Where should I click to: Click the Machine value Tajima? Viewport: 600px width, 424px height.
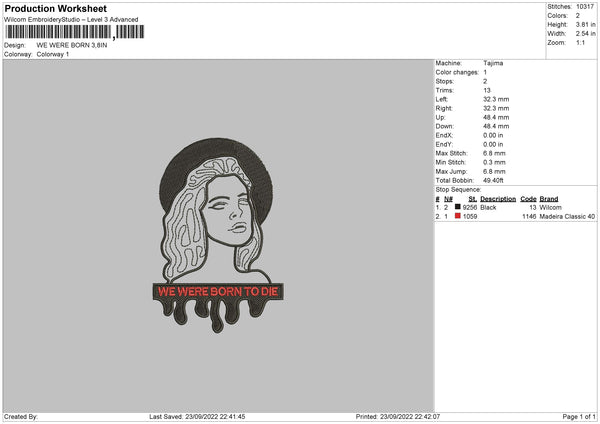[x=493, y=63]
